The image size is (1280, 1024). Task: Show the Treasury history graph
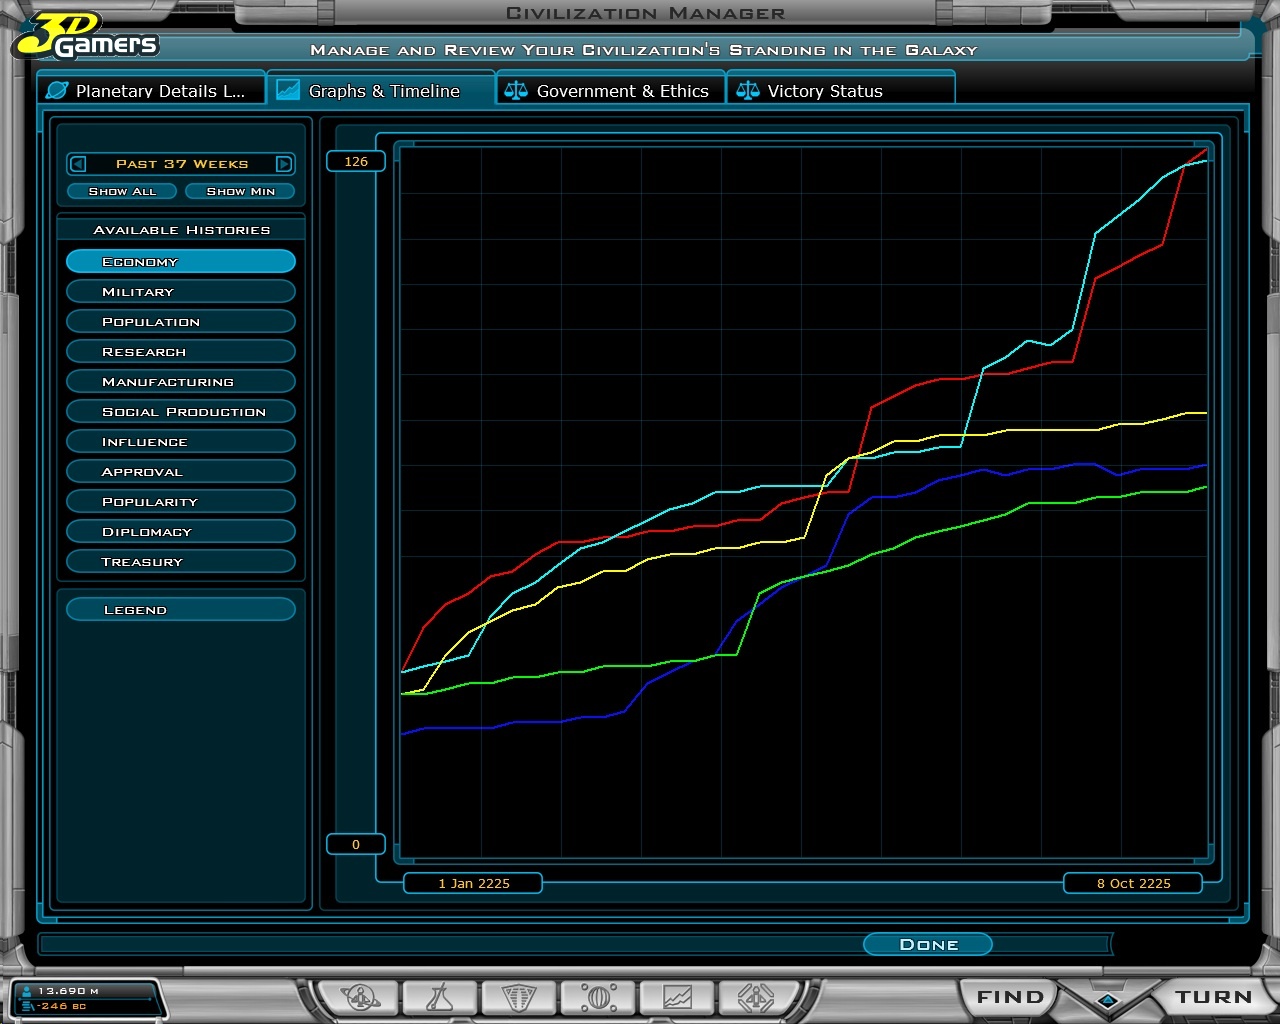point(181,562)
